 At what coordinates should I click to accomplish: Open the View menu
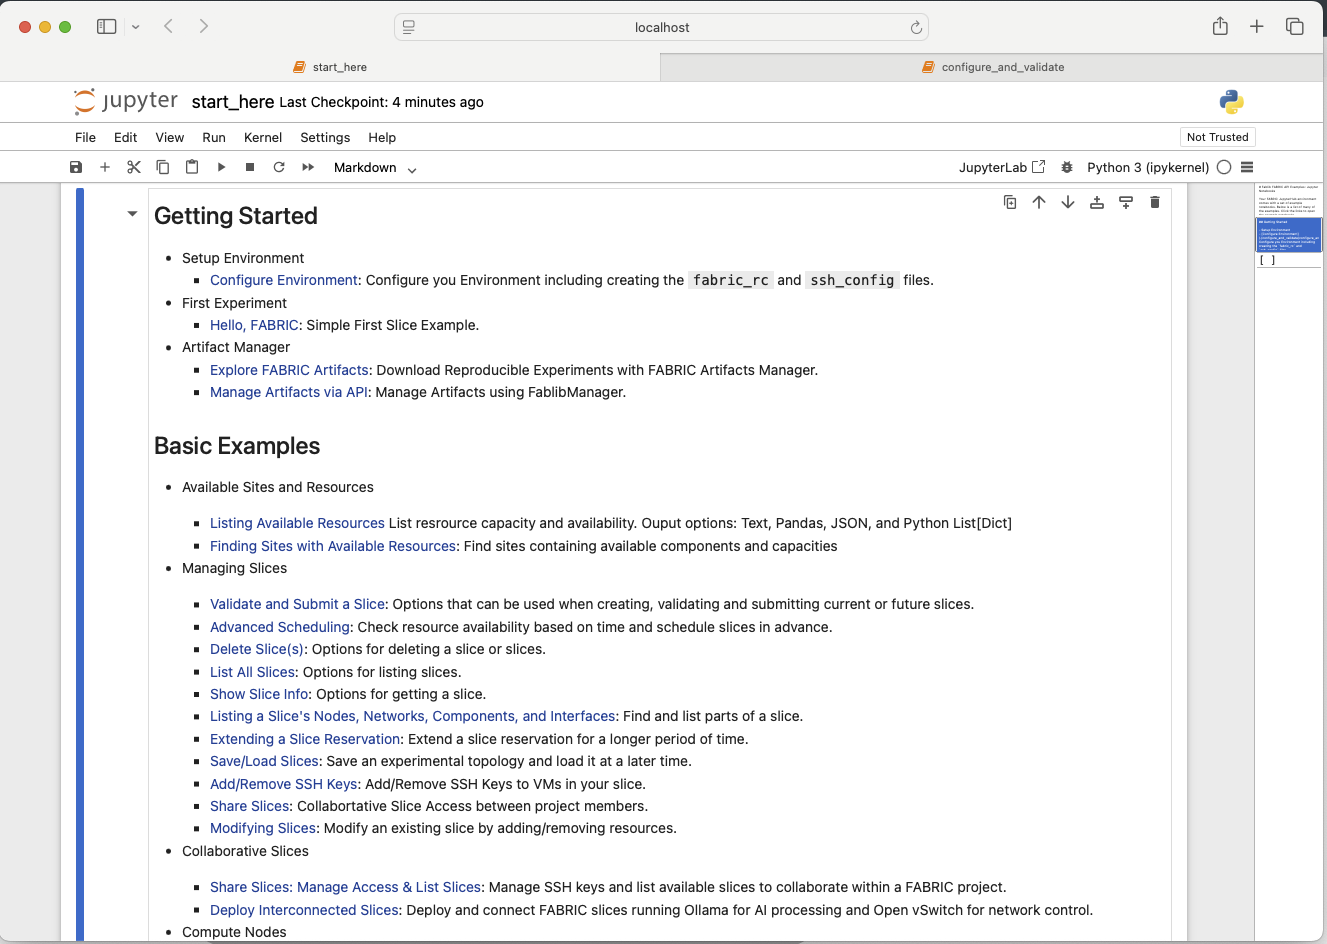(x=170, y=137)
